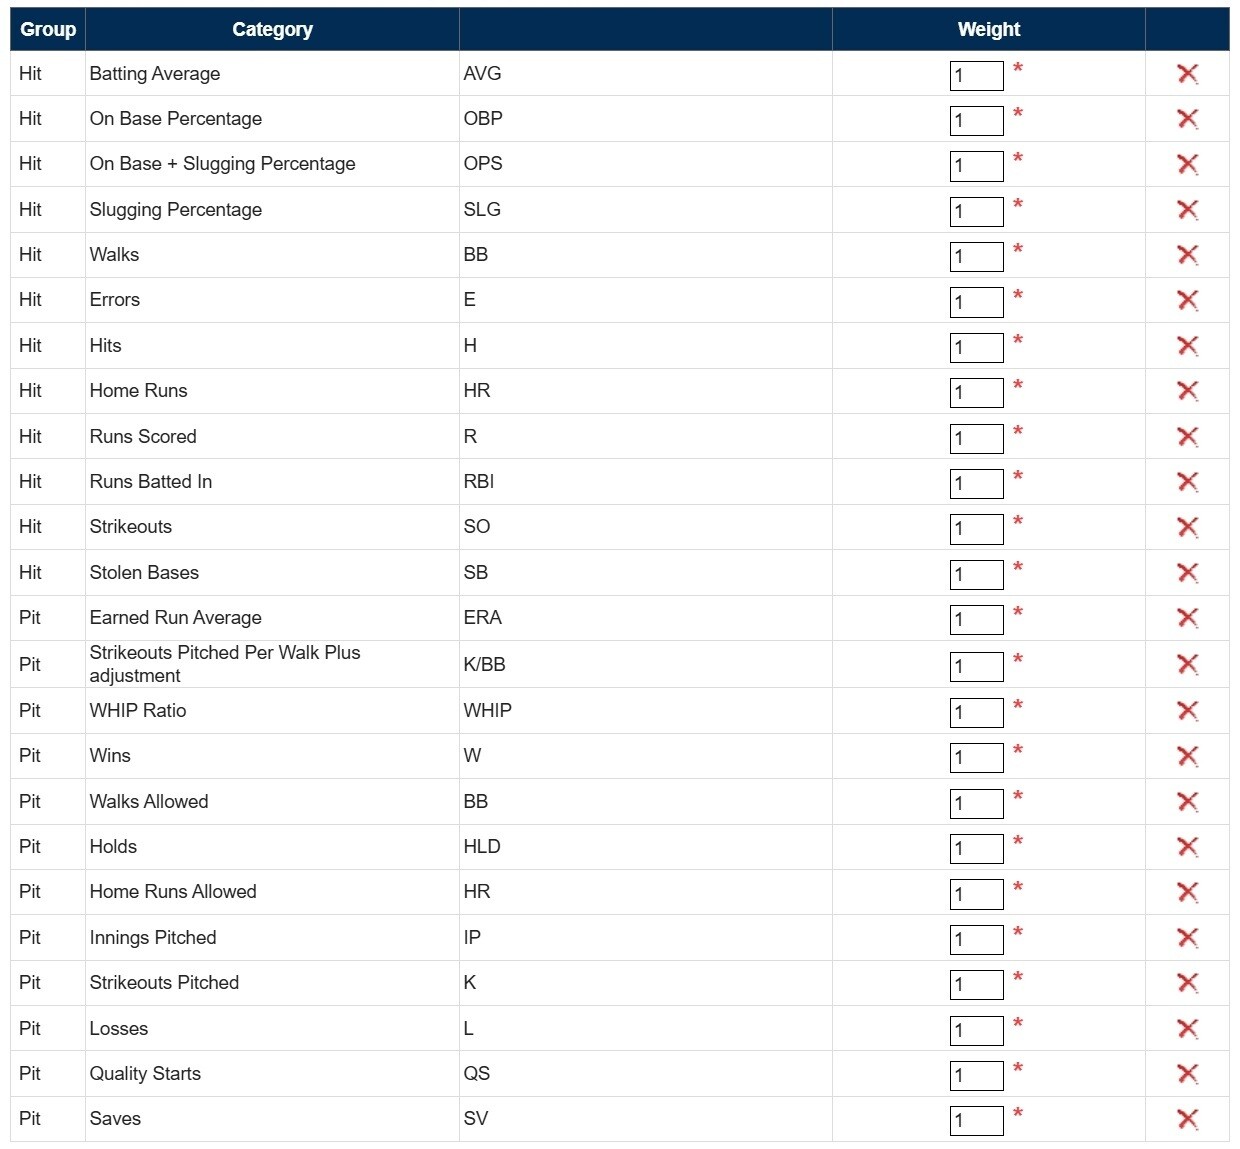Click the Category column header
Screen dimensions: 1240x1149
272,30
